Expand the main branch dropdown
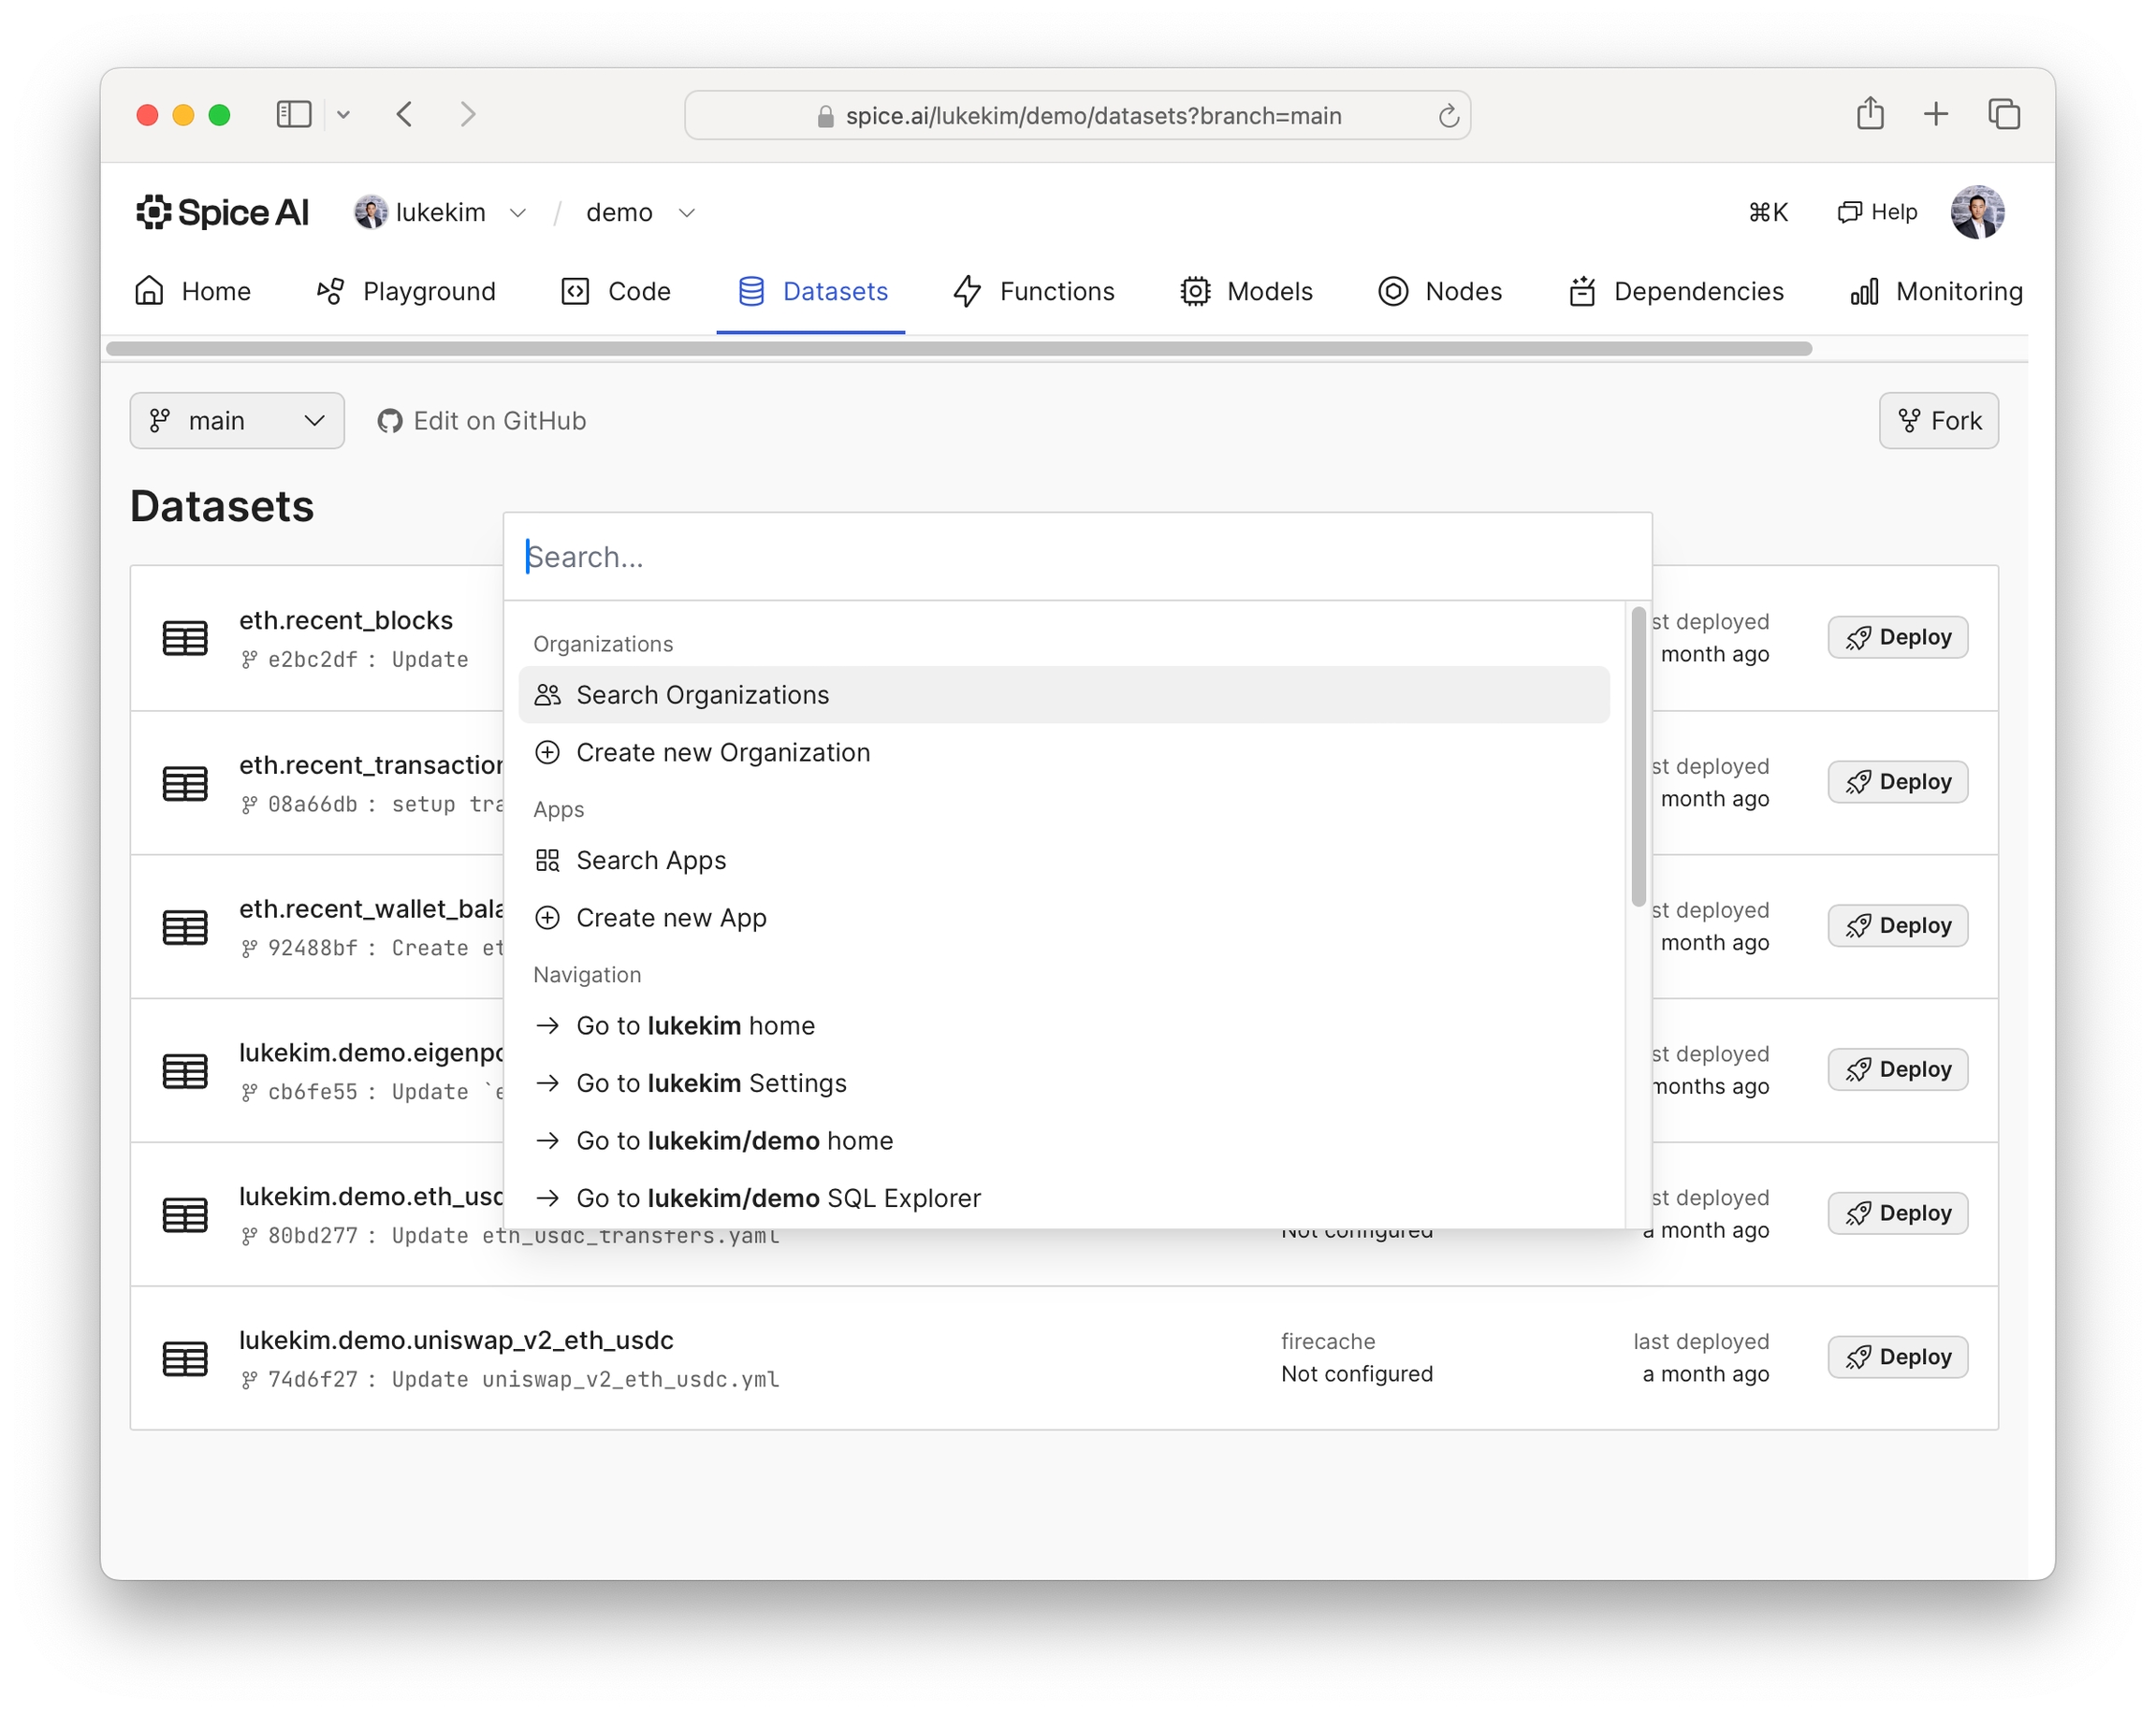2156x1713 pixels. (237, 421)
